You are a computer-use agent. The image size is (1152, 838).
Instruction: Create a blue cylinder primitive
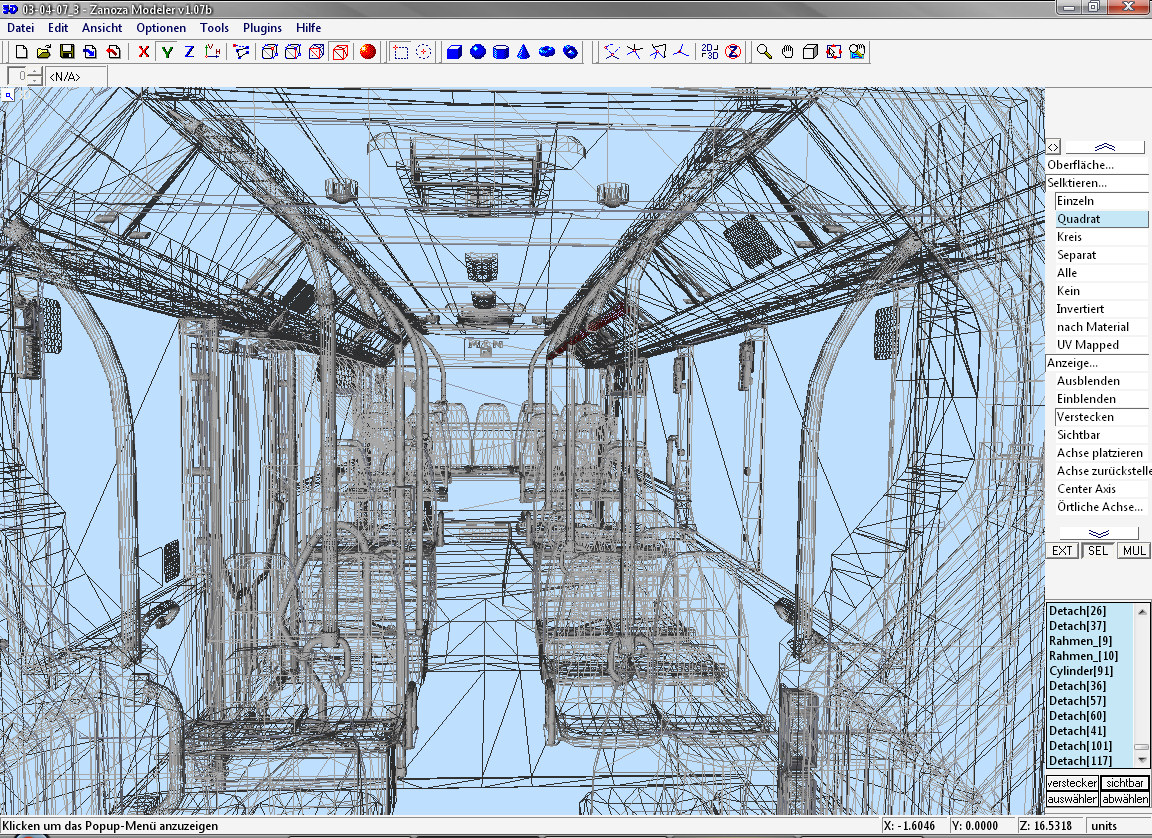tap(500, 51)
